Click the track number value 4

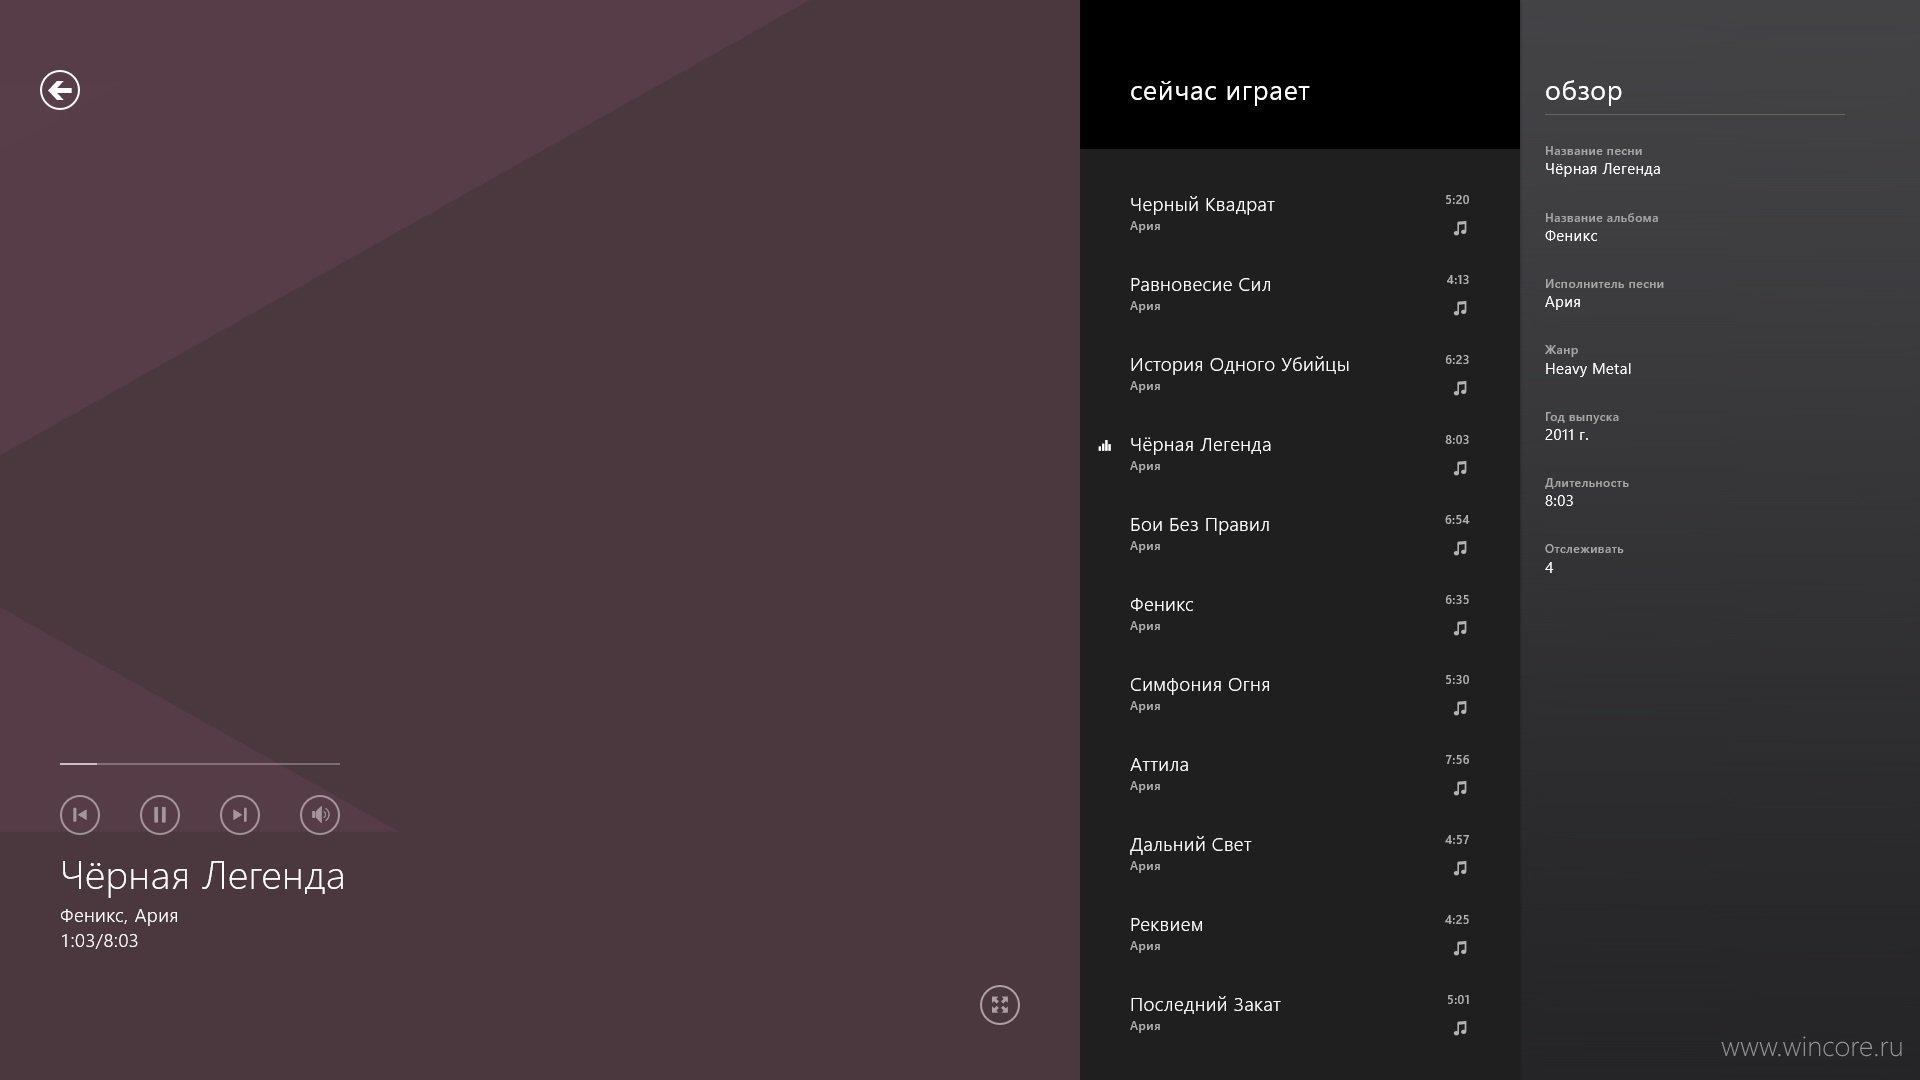pyautogui.click(x=1549, y=568)
